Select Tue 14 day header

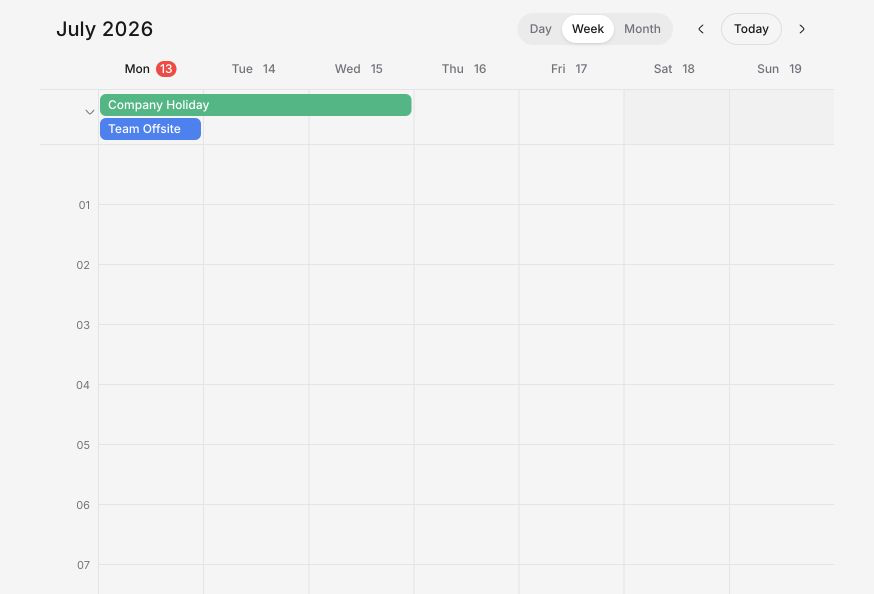coord(254,69)
